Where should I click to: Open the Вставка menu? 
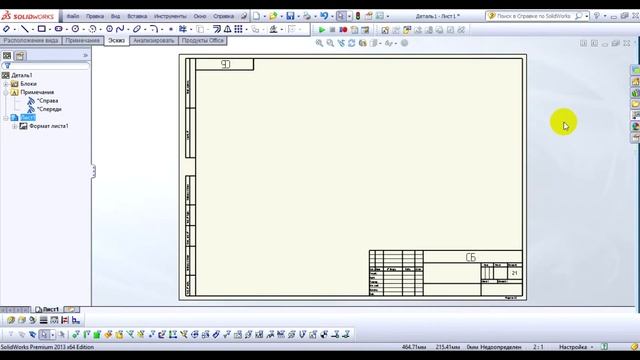[x=137, y=16]
